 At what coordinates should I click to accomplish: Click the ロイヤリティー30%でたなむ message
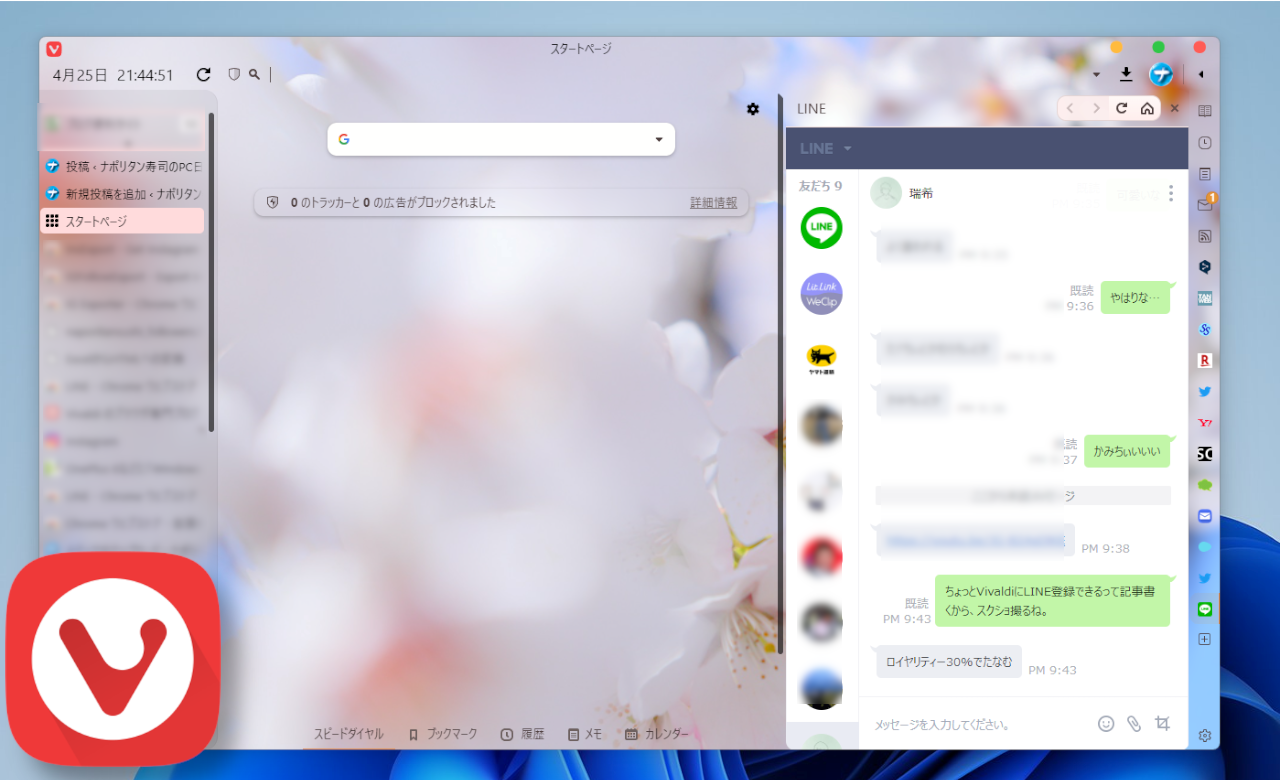click(949, 661)
